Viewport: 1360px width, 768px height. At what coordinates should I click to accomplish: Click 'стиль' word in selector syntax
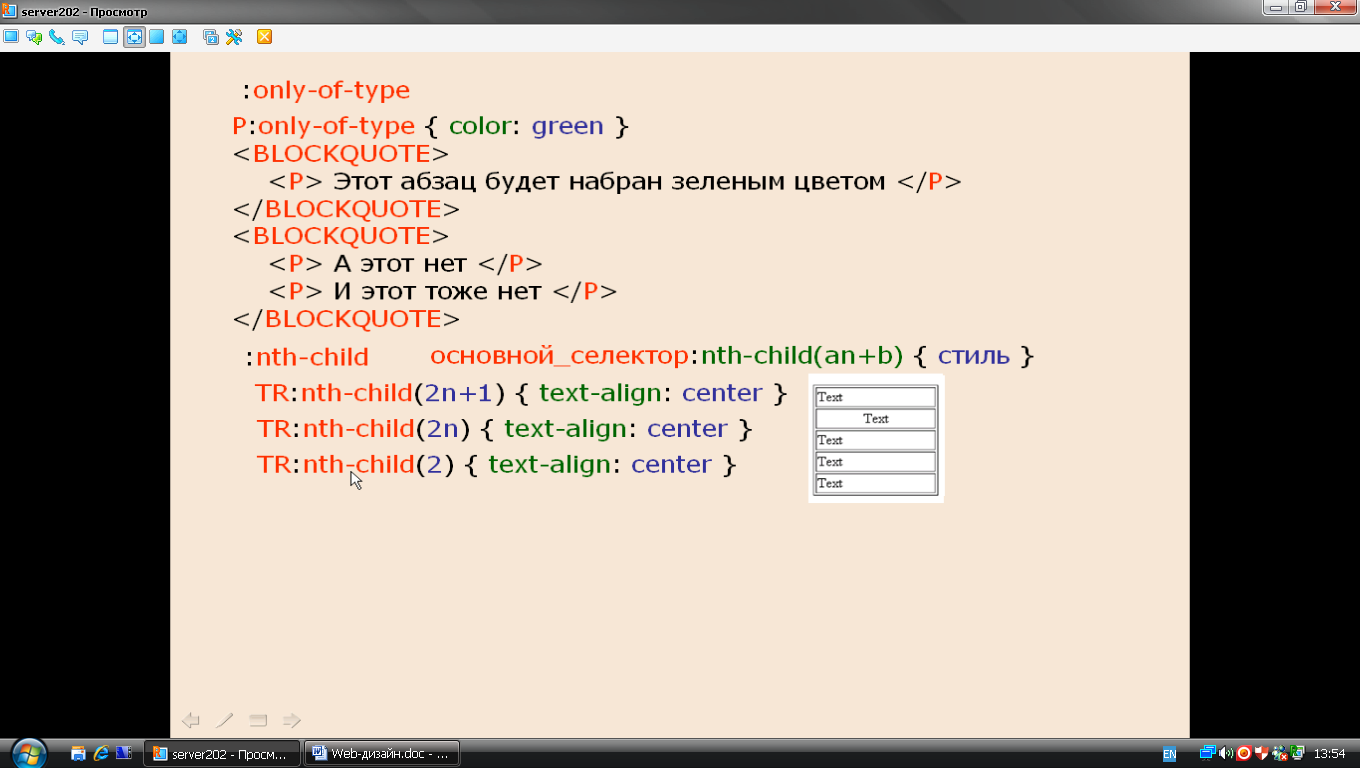click(x=973, y=356)
